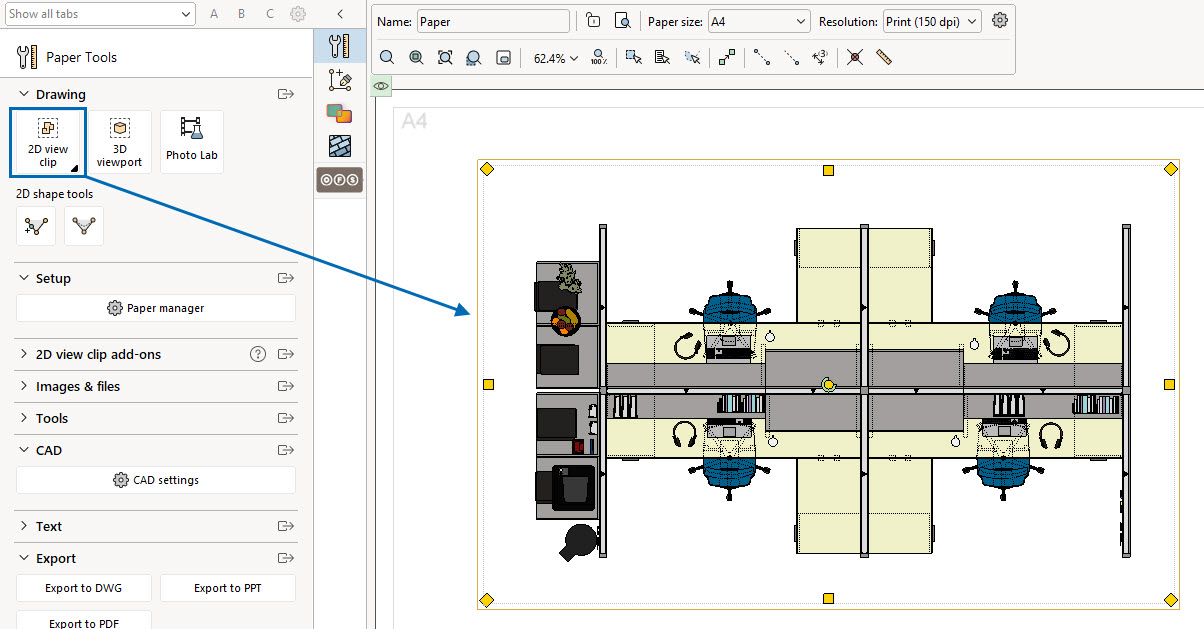Expand the 2D view clip add-ons section
1204x629 pixels.
[x=24, y=354]
